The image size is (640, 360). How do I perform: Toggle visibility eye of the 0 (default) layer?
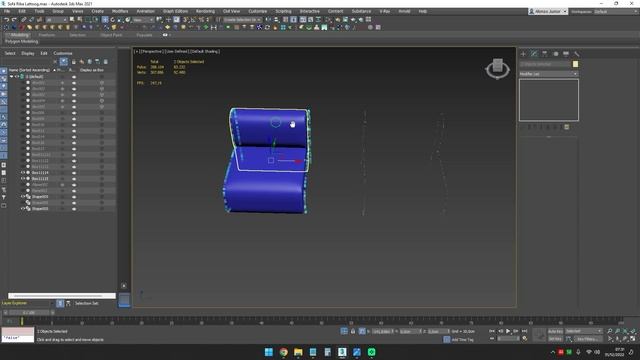pos(17,76)
